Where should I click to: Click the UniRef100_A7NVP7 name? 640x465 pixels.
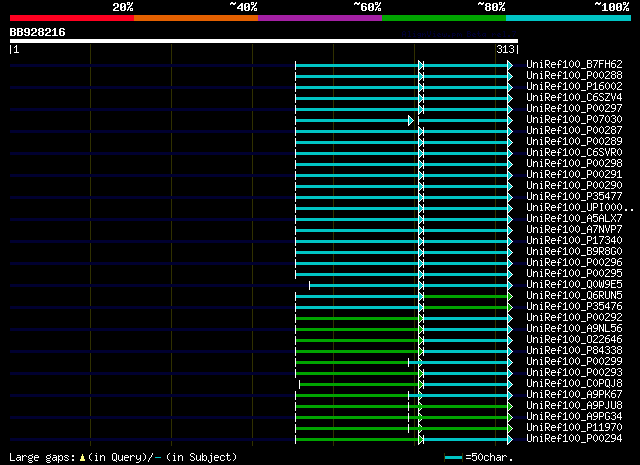[x=574, y=230]
